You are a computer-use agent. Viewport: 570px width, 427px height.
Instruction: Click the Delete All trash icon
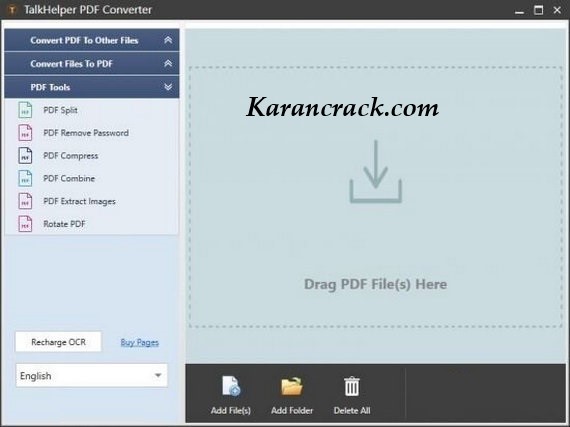pyautogui.click(x=352, y=386)
